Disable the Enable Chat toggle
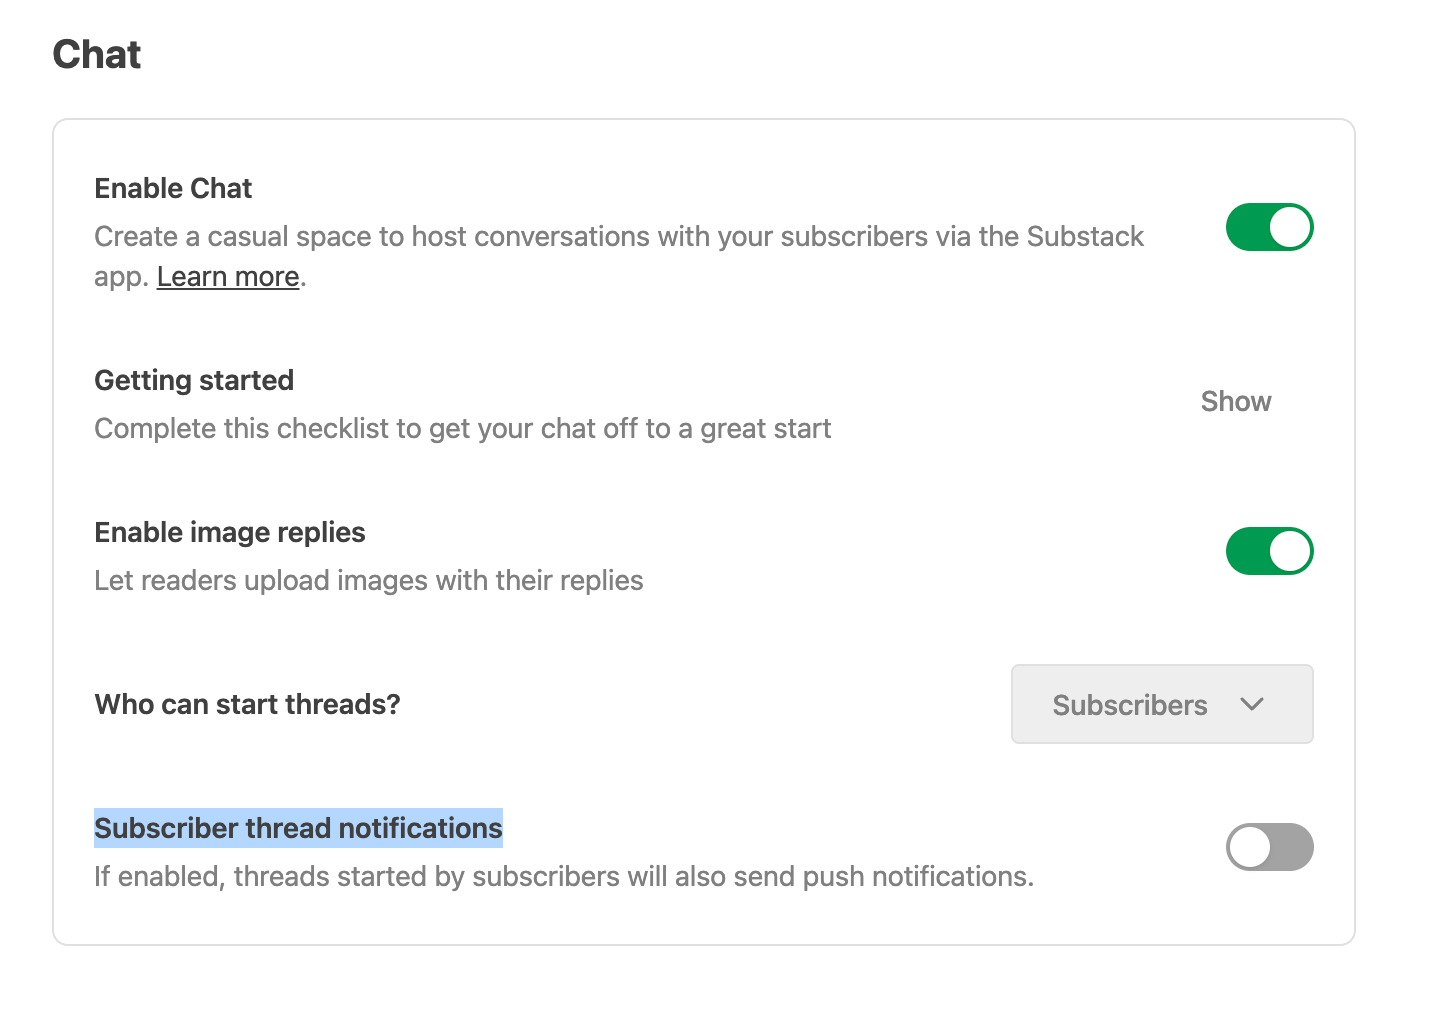This screenshot has height=1020, width=1440. click(1269, 227)
